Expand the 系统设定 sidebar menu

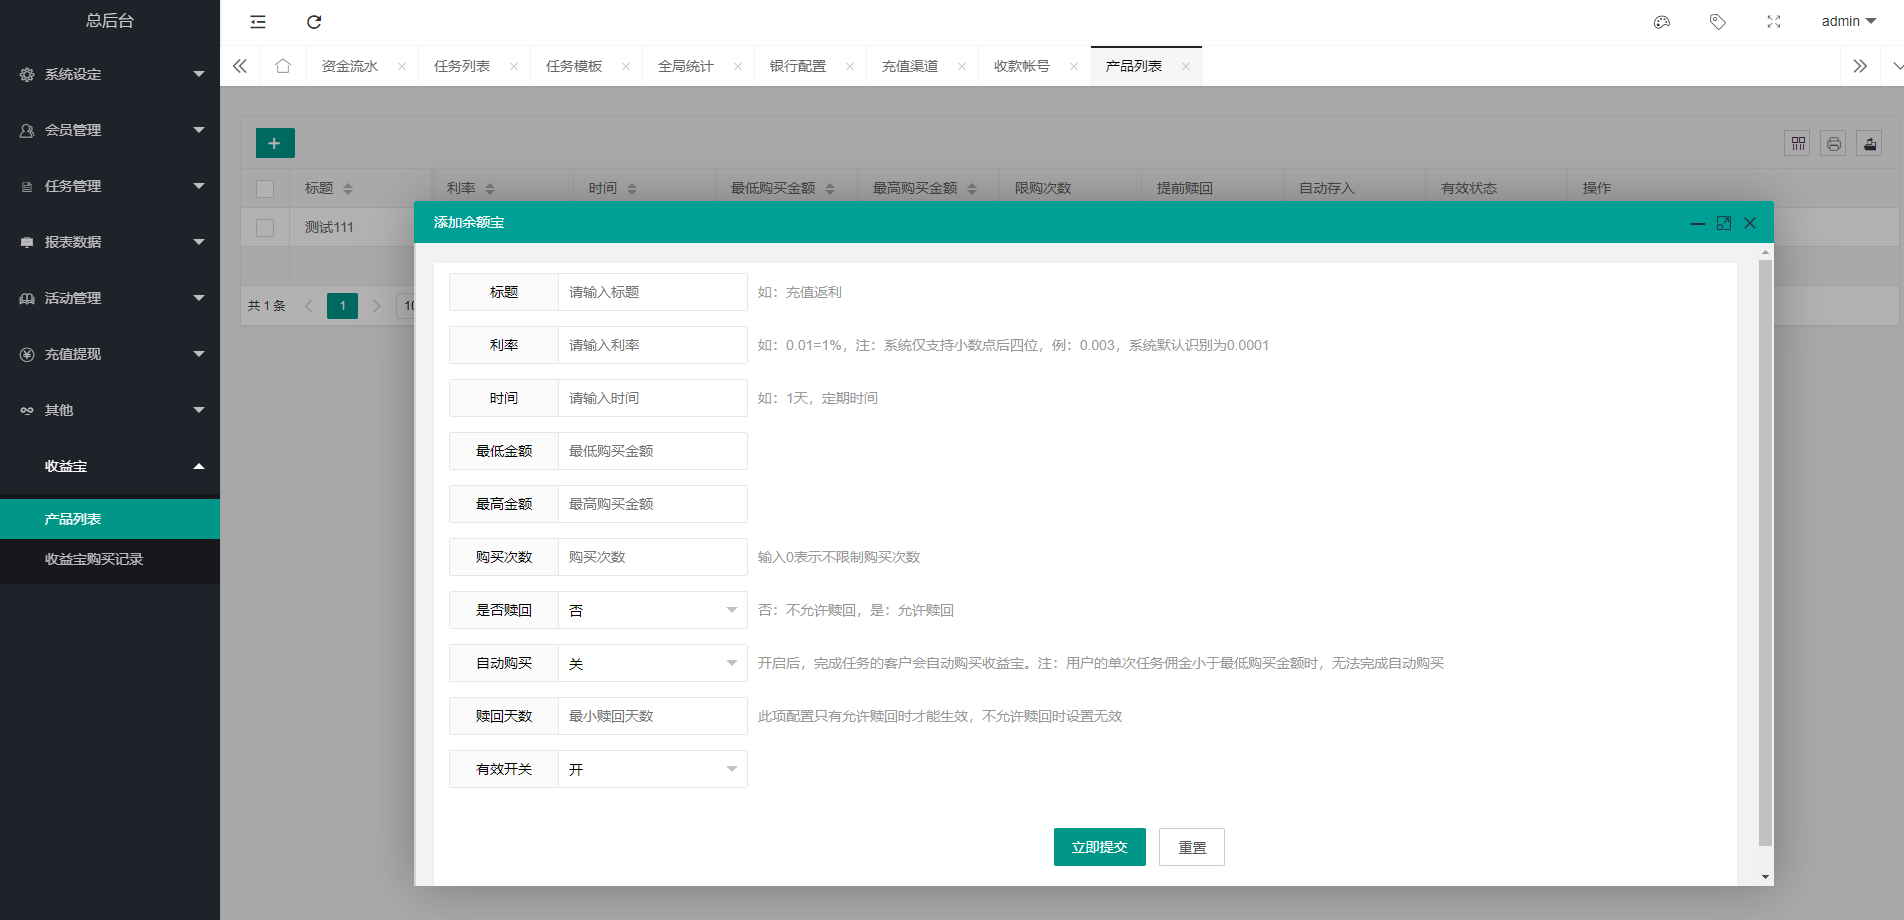pos(110,74)
